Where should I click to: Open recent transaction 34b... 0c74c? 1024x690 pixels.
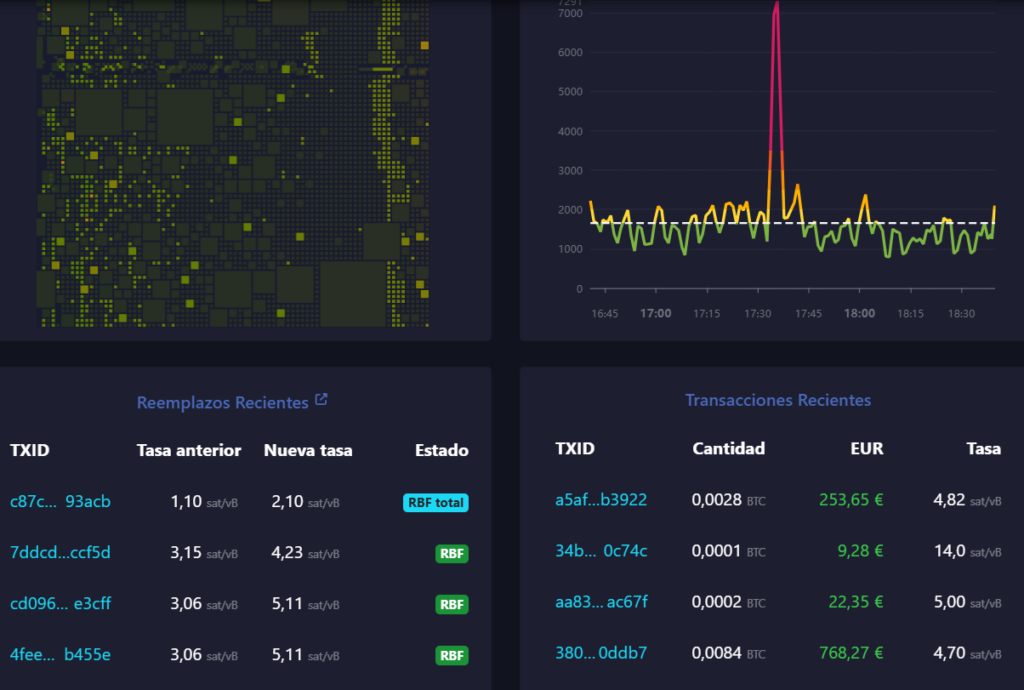(x=601, y=551)
